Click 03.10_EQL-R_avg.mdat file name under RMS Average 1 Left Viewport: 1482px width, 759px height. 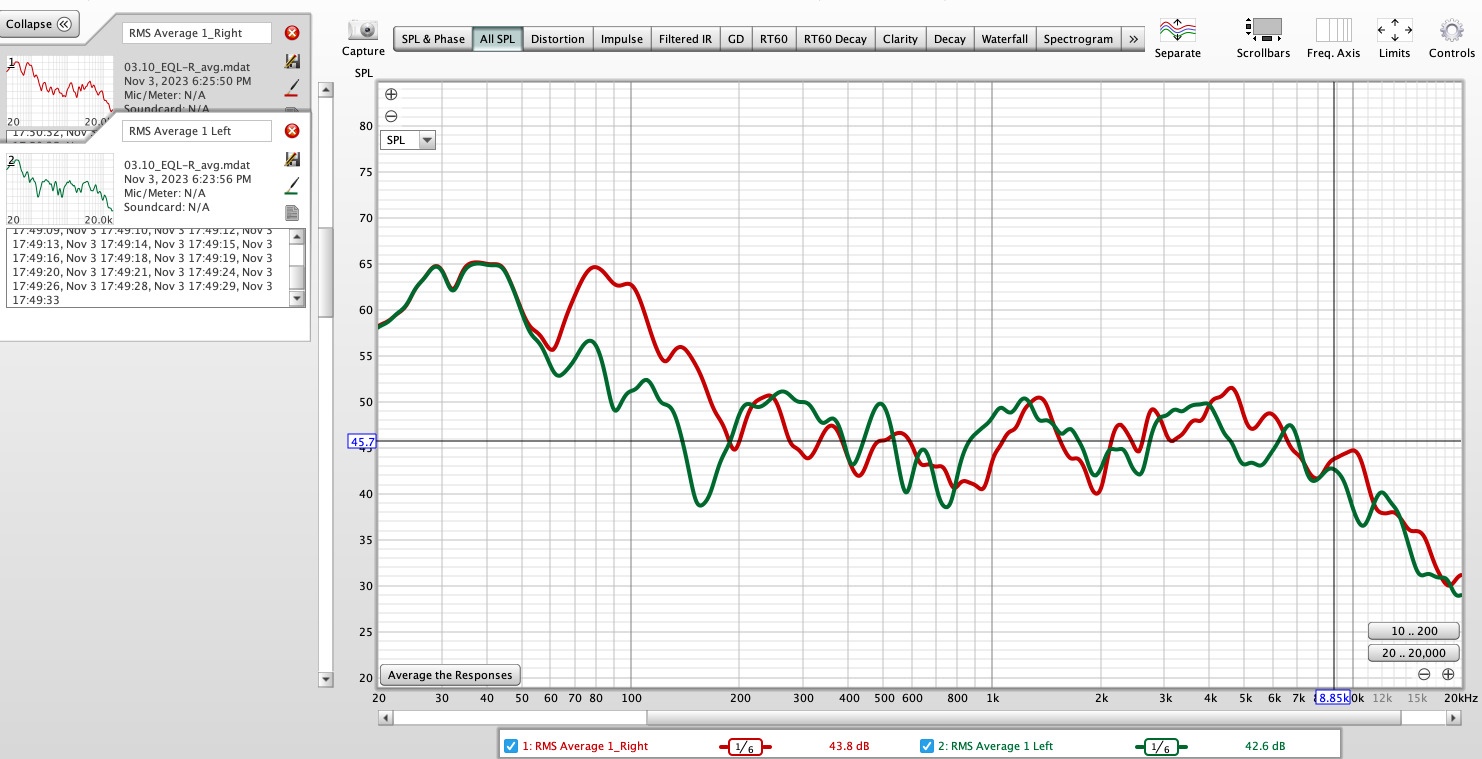tap(187, 165)
